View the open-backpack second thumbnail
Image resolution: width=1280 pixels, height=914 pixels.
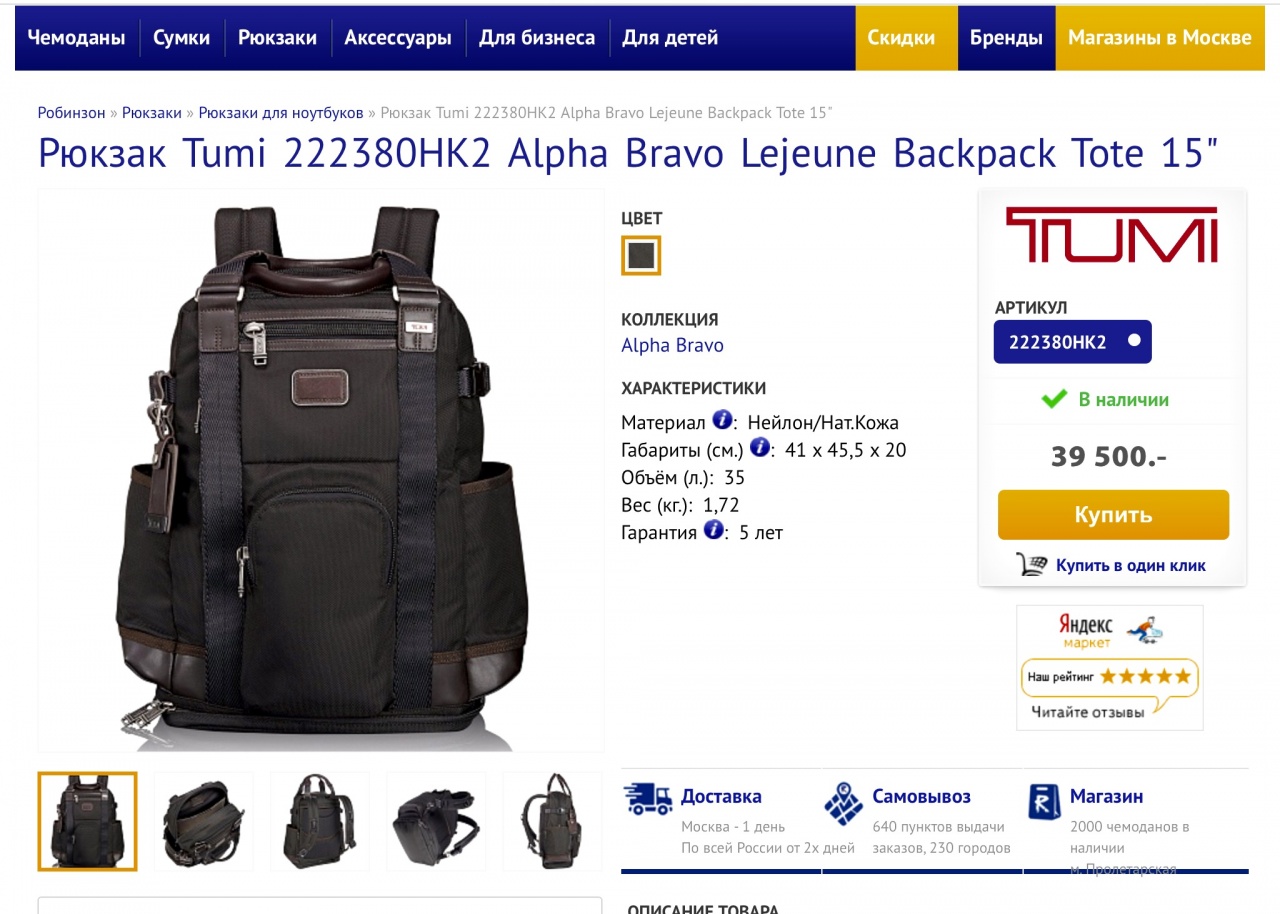[x=204, y=821]
